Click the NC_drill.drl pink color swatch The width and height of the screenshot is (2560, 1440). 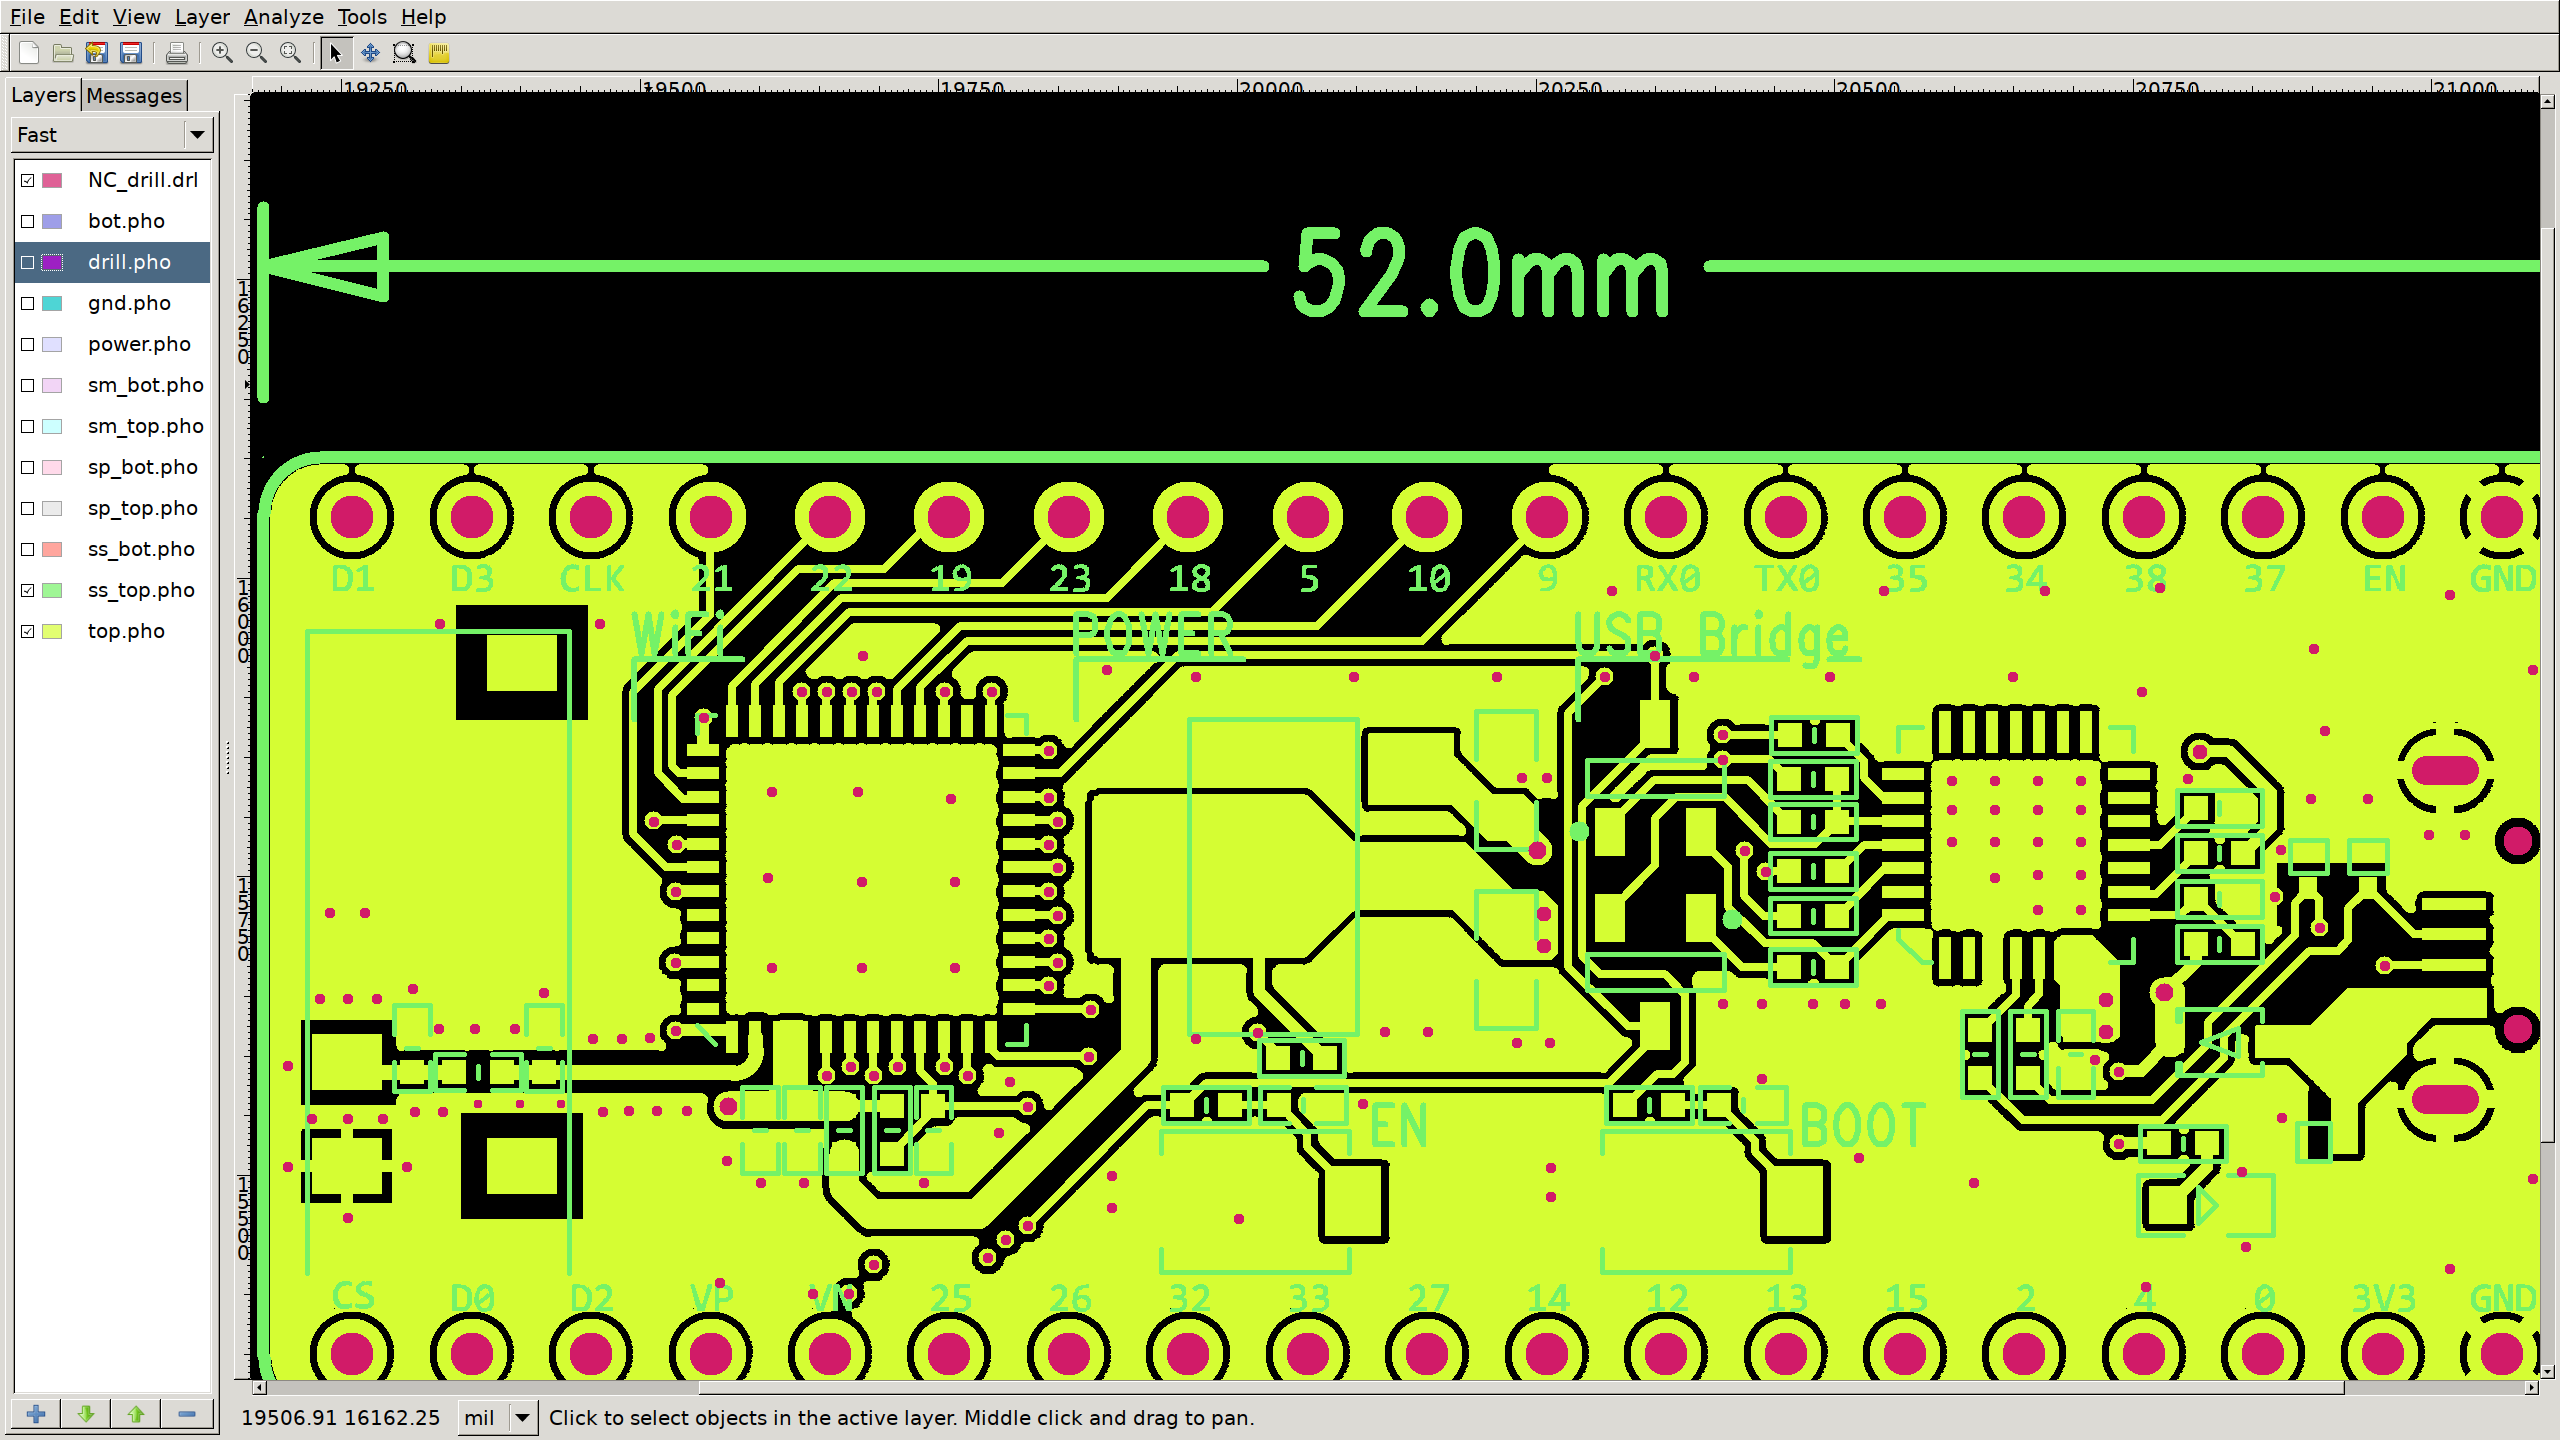pos(53,180)
